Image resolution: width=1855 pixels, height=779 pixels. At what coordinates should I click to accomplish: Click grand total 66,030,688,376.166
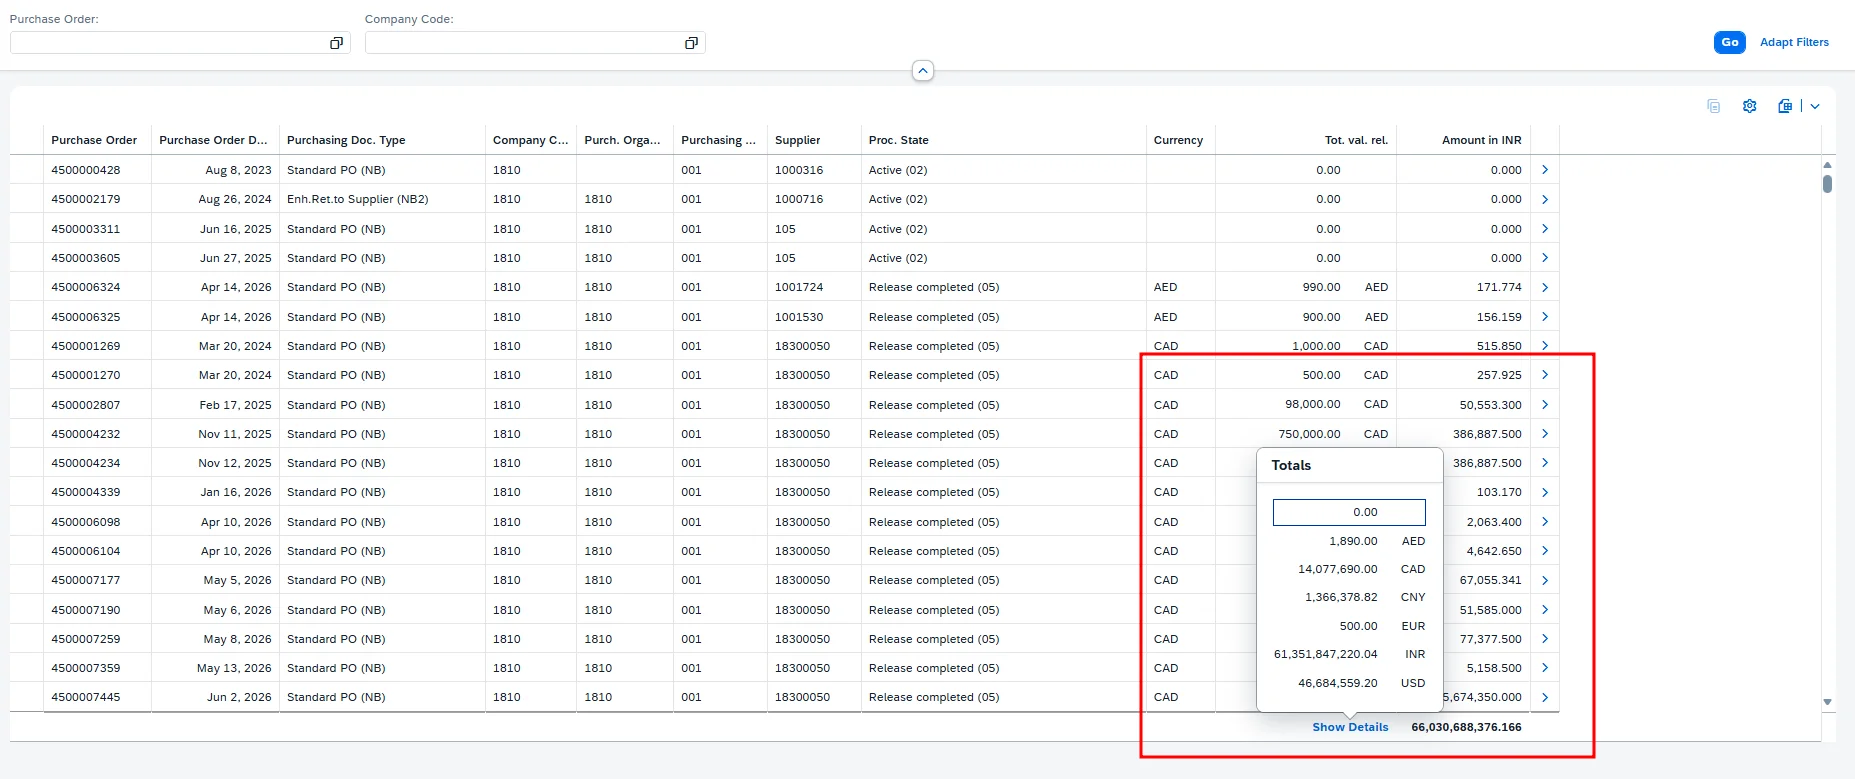1466,727
